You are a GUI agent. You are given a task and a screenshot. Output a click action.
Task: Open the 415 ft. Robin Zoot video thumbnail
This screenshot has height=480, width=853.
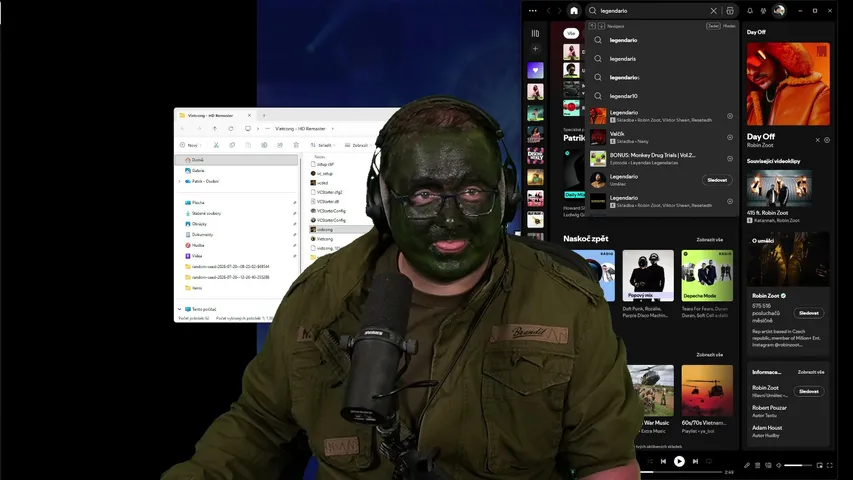pos(778,187)
